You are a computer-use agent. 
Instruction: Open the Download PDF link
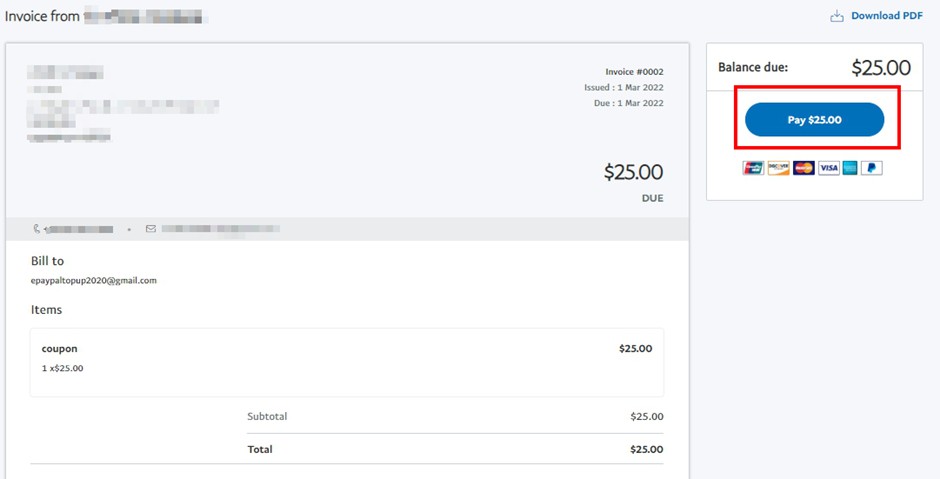tap(887, 16)
